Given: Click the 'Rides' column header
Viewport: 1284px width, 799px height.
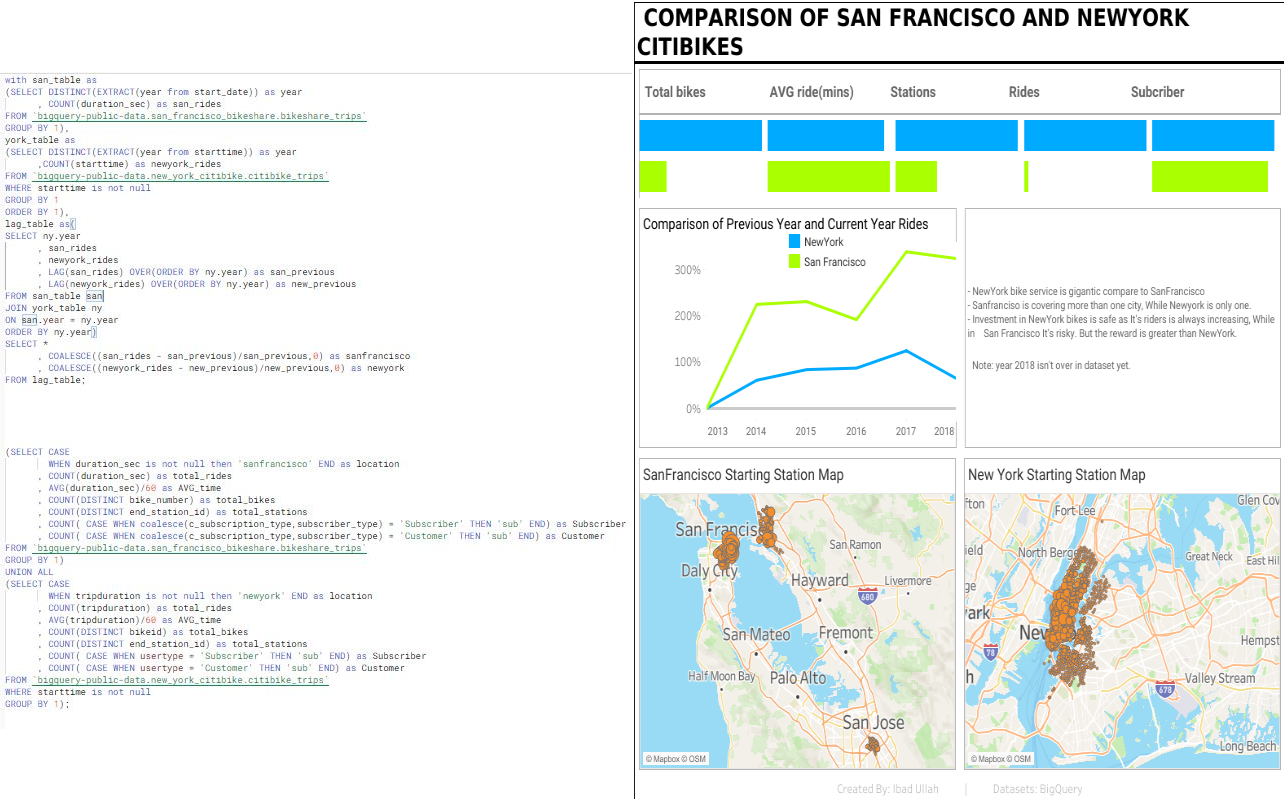Looking at the screenshot, I should click(1024, 92).
